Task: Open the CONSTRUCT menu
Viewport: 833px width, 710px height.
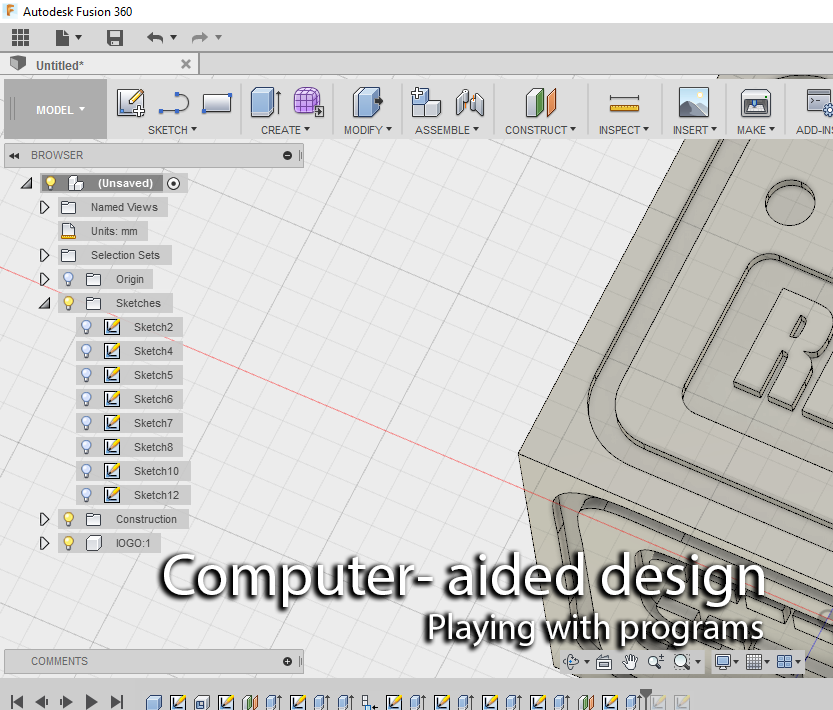Action: pyautogui.click(x=540, y=130)
